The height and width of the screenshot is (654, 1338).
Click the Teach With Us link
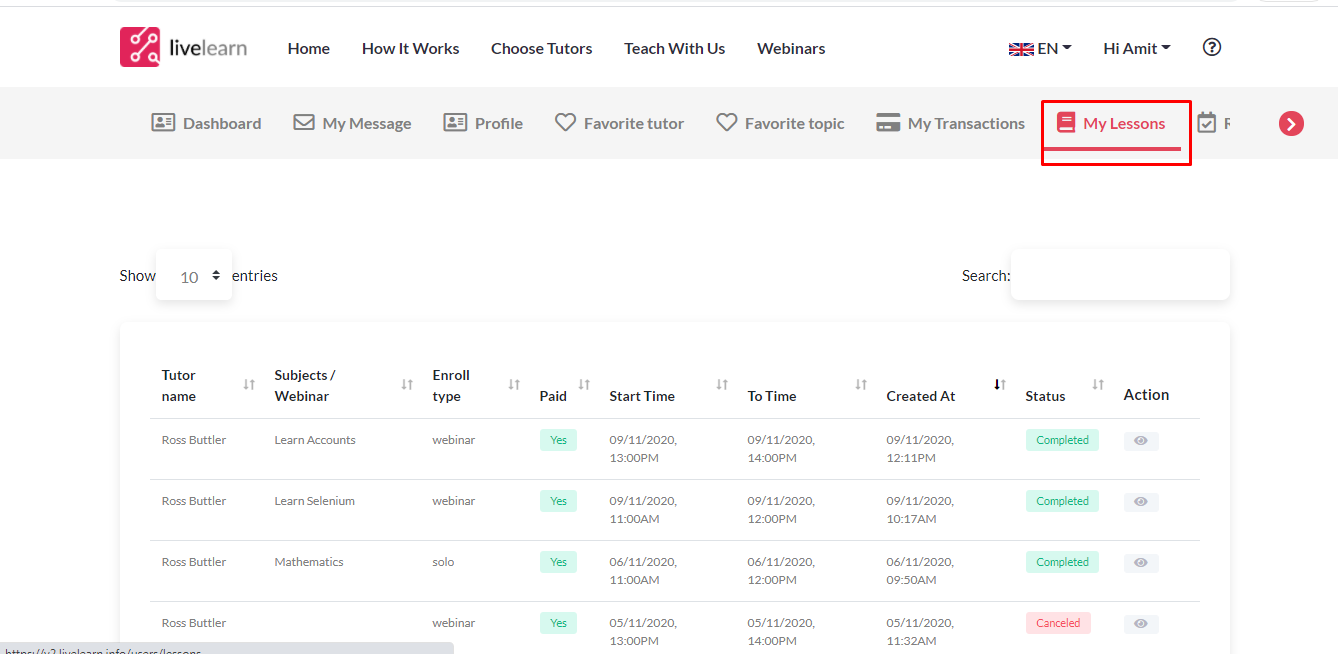tap(674, 48)
